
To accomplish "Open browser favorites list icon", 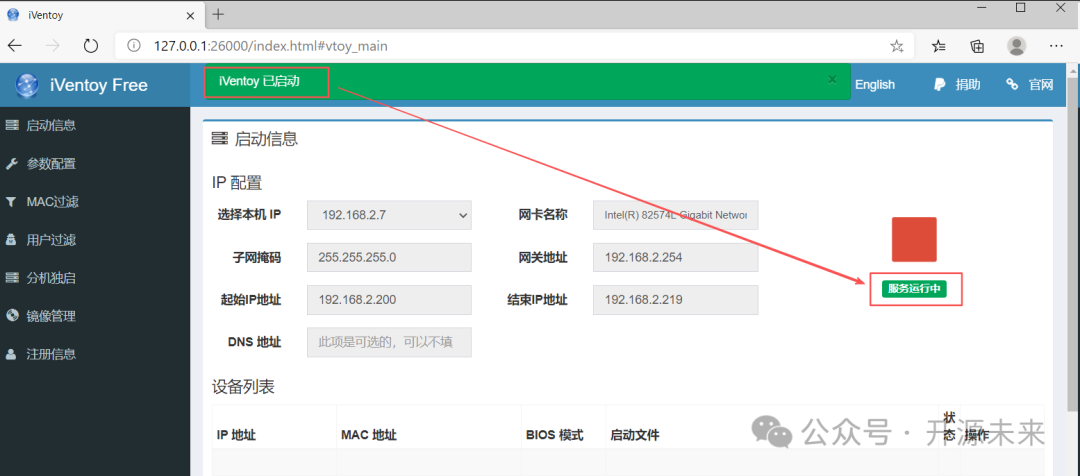I will coord(939,46).
